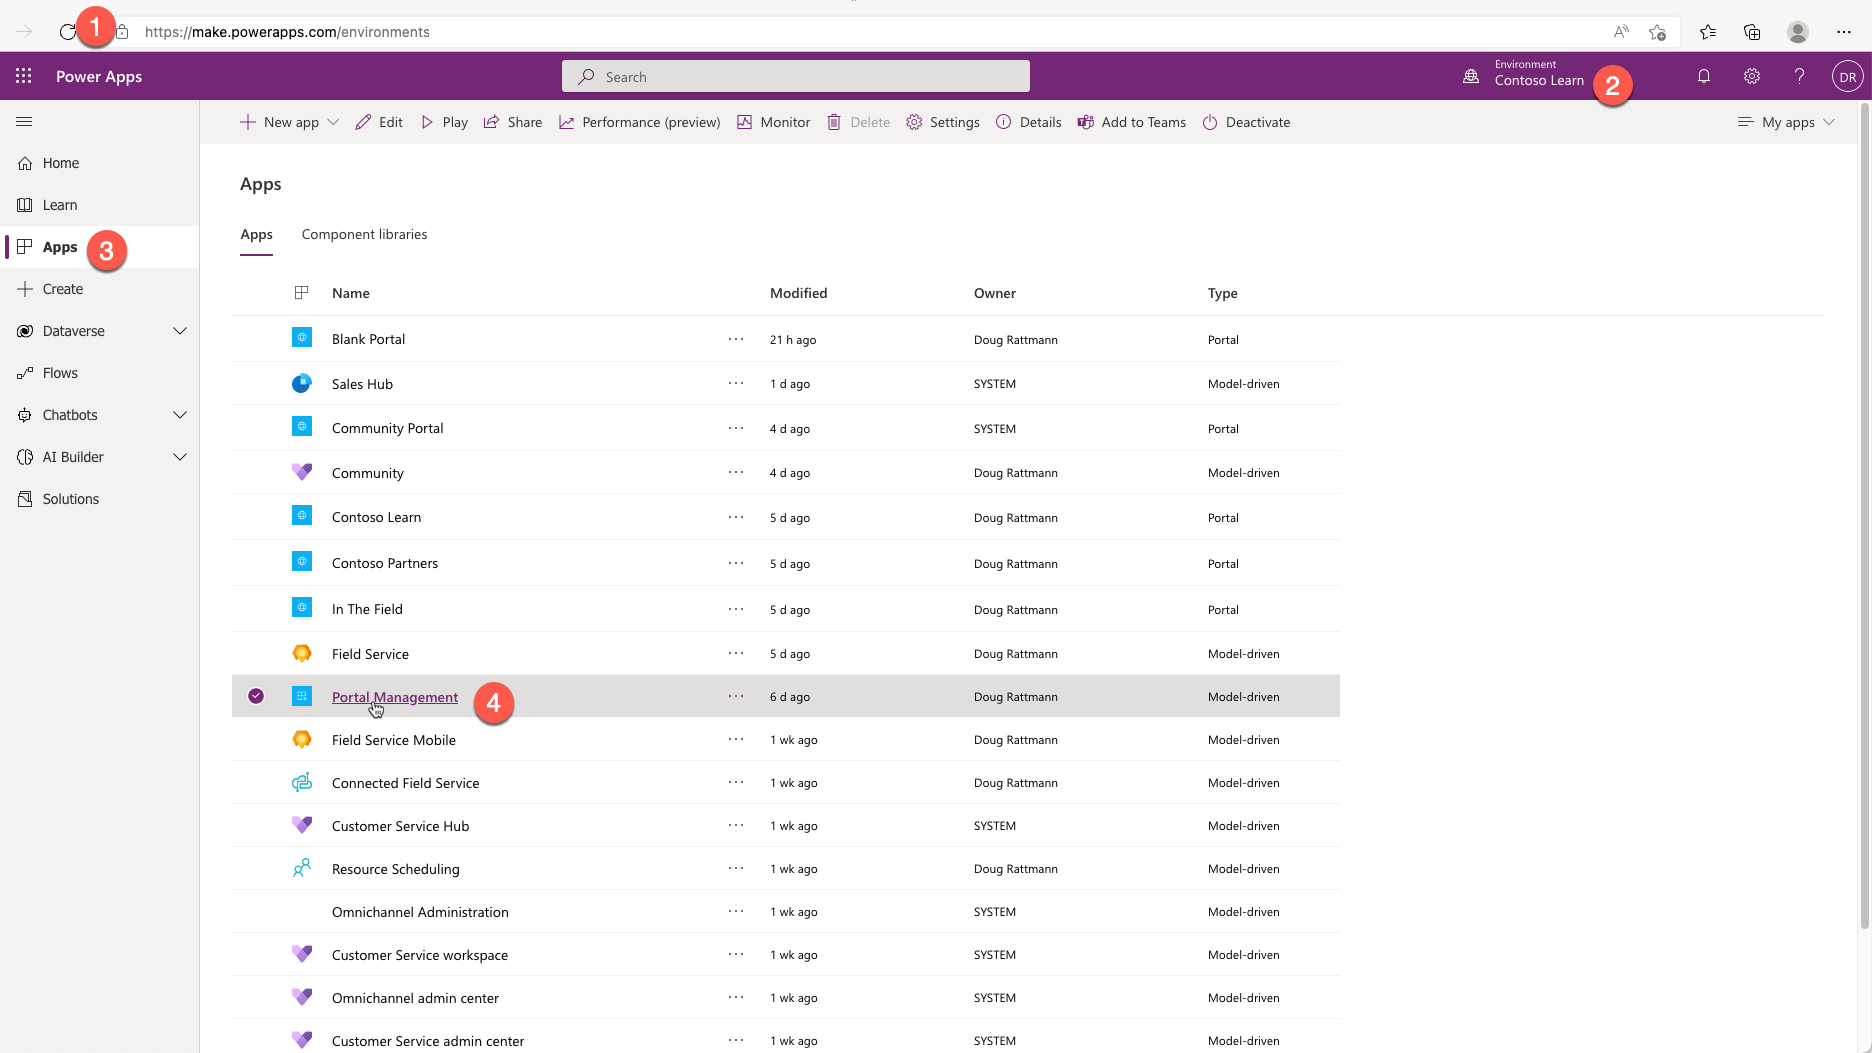Switch to the Component libraries tab
Screen dimensions: 1872x1053
tap(364, 234)
